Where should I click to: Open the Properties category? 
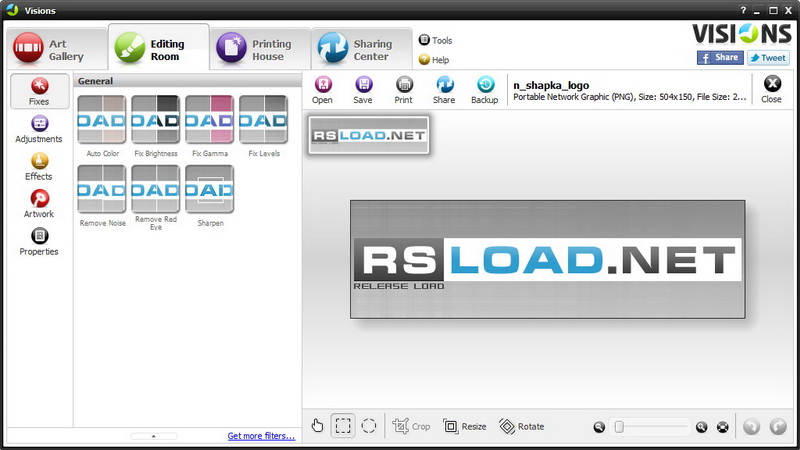pyautogui.click(x=39, y=241)
